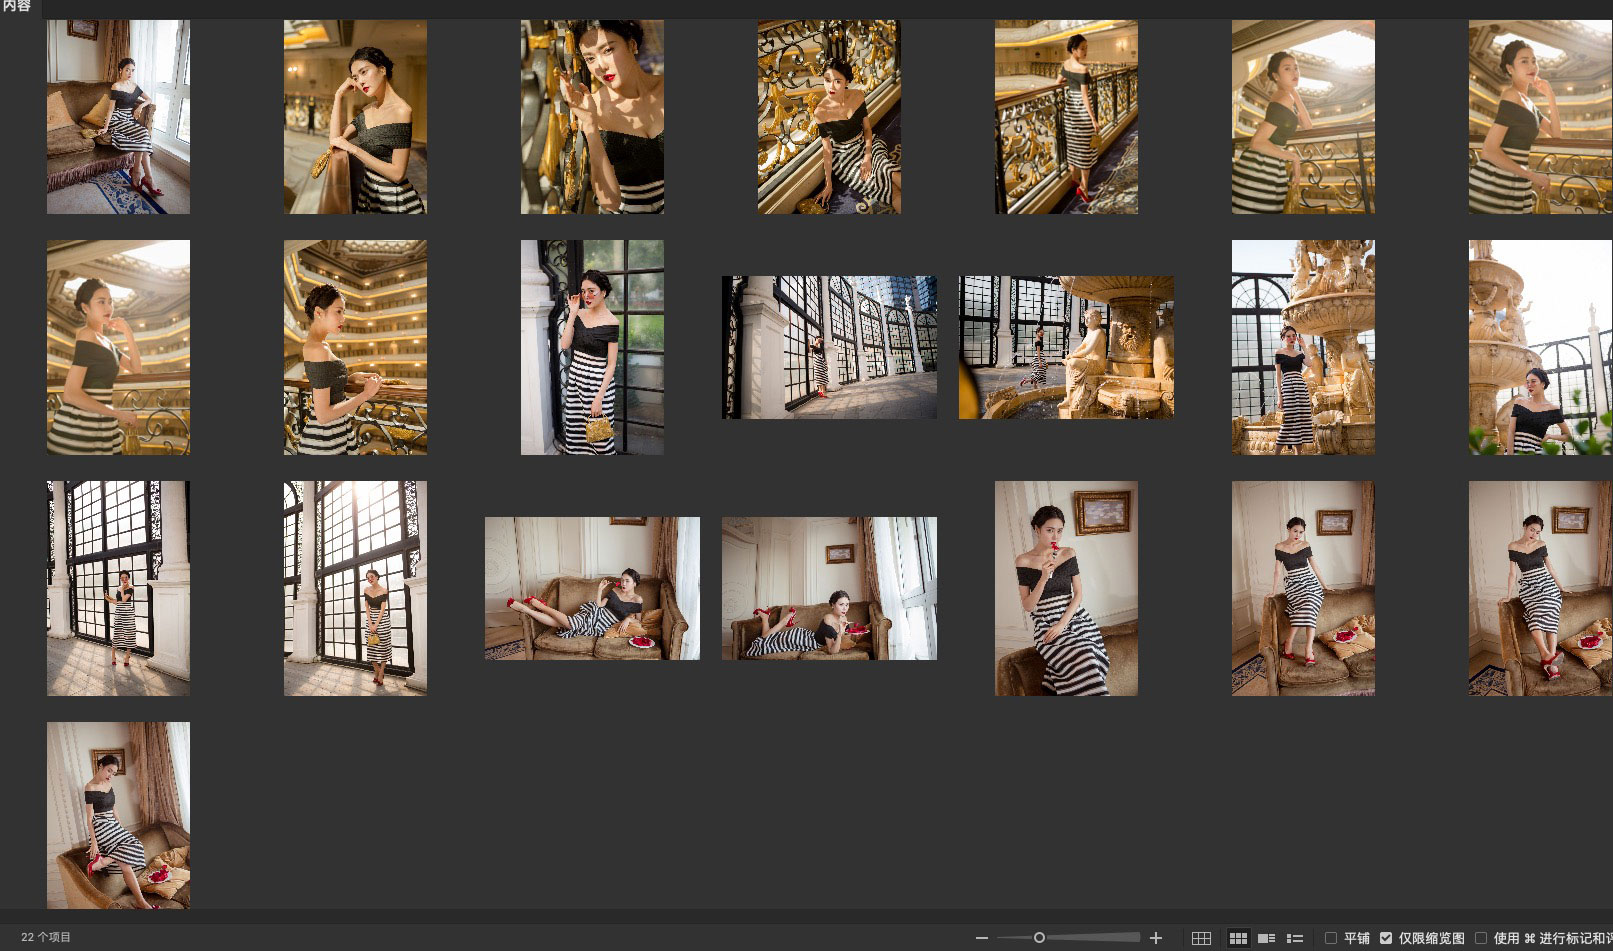Select close-up portrait thumbnail with red lips
This screenshot has width=1613, height=951.
[592, 117]
